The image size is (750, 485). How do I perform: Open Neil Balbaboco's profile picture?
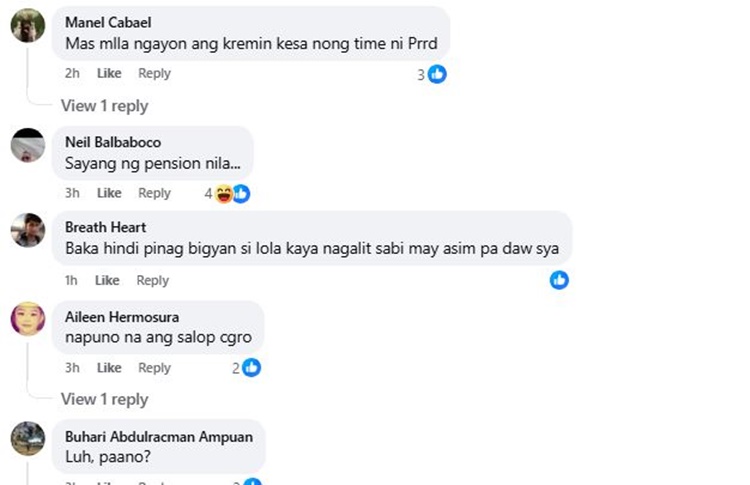pos(28,145)
